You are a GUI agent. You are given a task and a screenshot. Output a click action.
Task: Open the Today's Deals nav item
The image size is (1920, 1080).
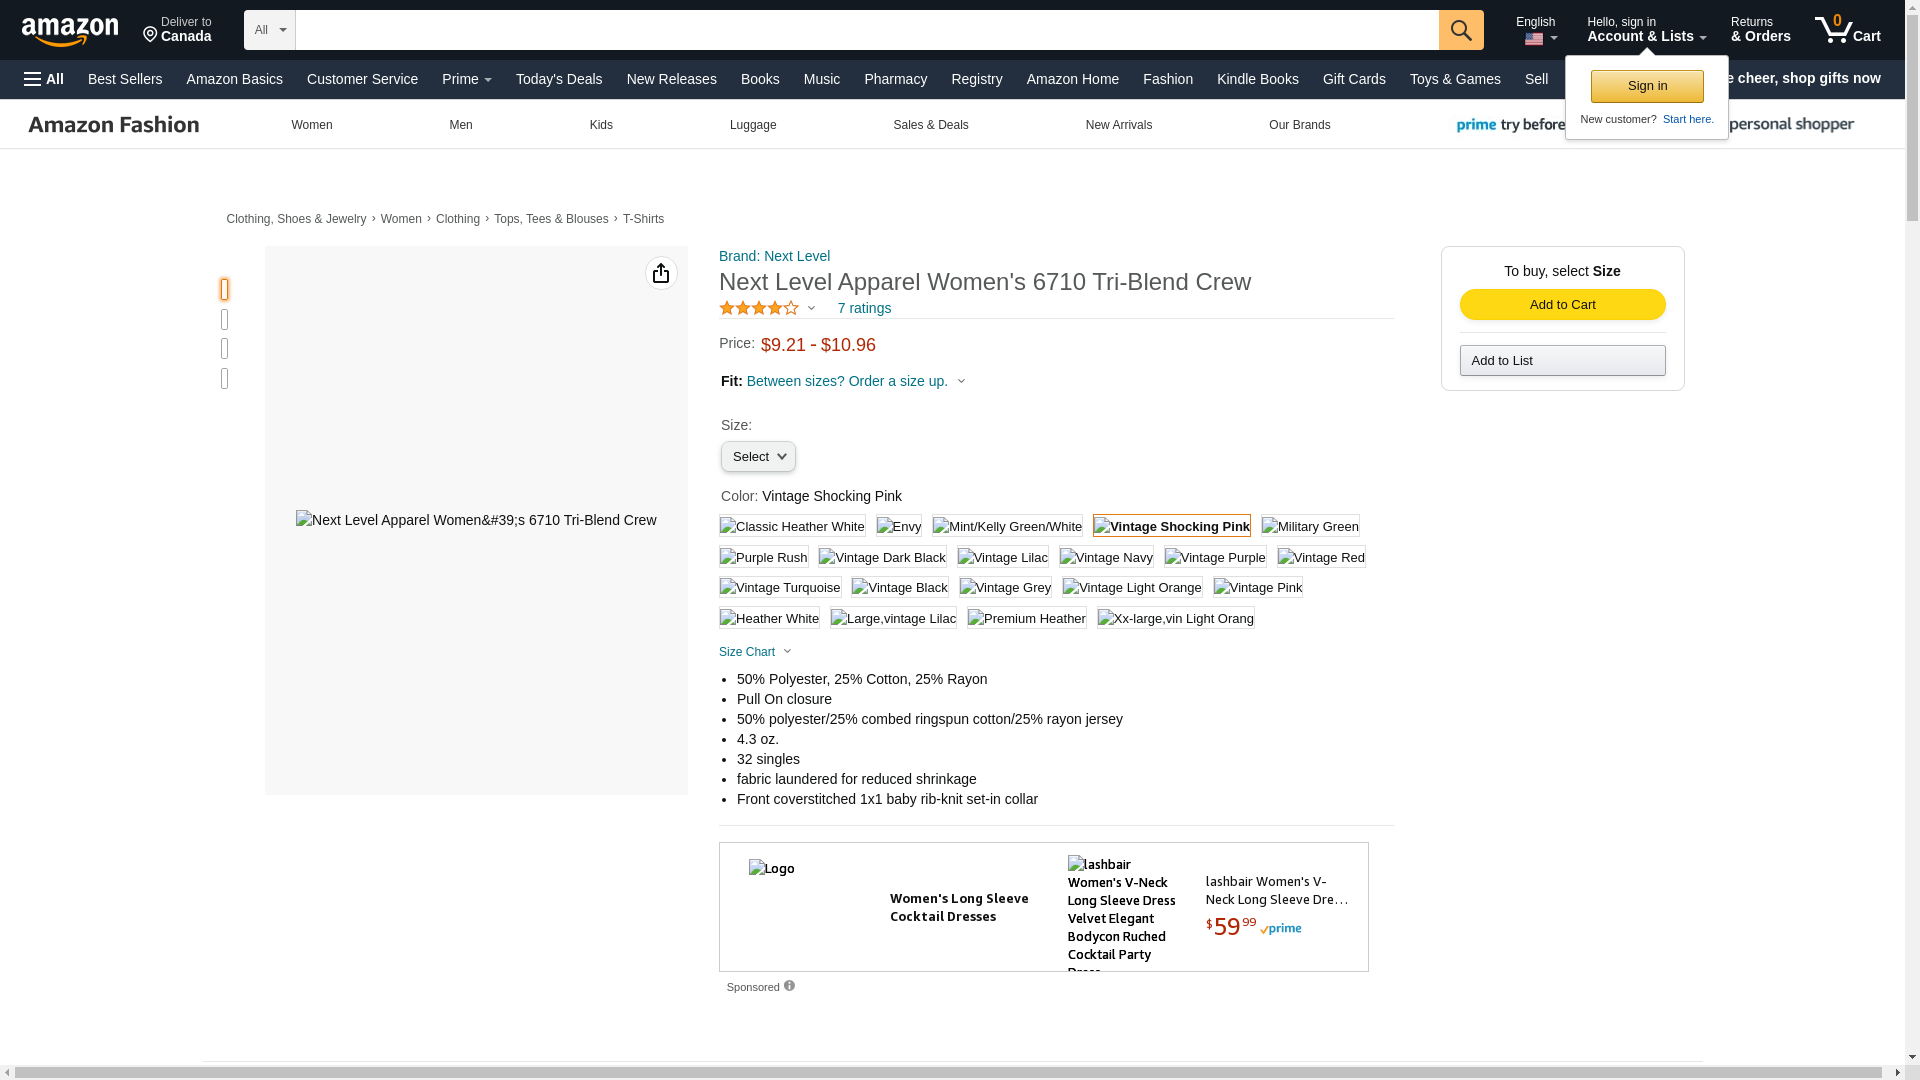click(x=558, y=79)
